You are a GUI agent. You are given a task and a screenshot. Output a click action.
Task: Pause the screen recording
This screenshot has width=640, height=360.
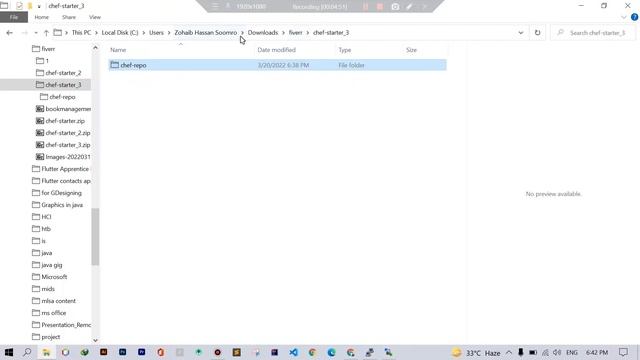[366, 7]
